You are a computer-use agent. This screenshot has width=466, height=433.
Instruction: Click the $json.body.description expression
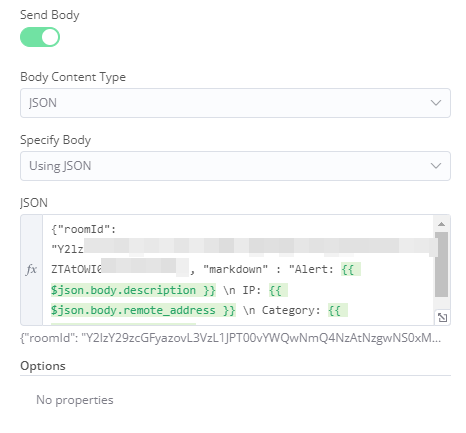[133, 290]
